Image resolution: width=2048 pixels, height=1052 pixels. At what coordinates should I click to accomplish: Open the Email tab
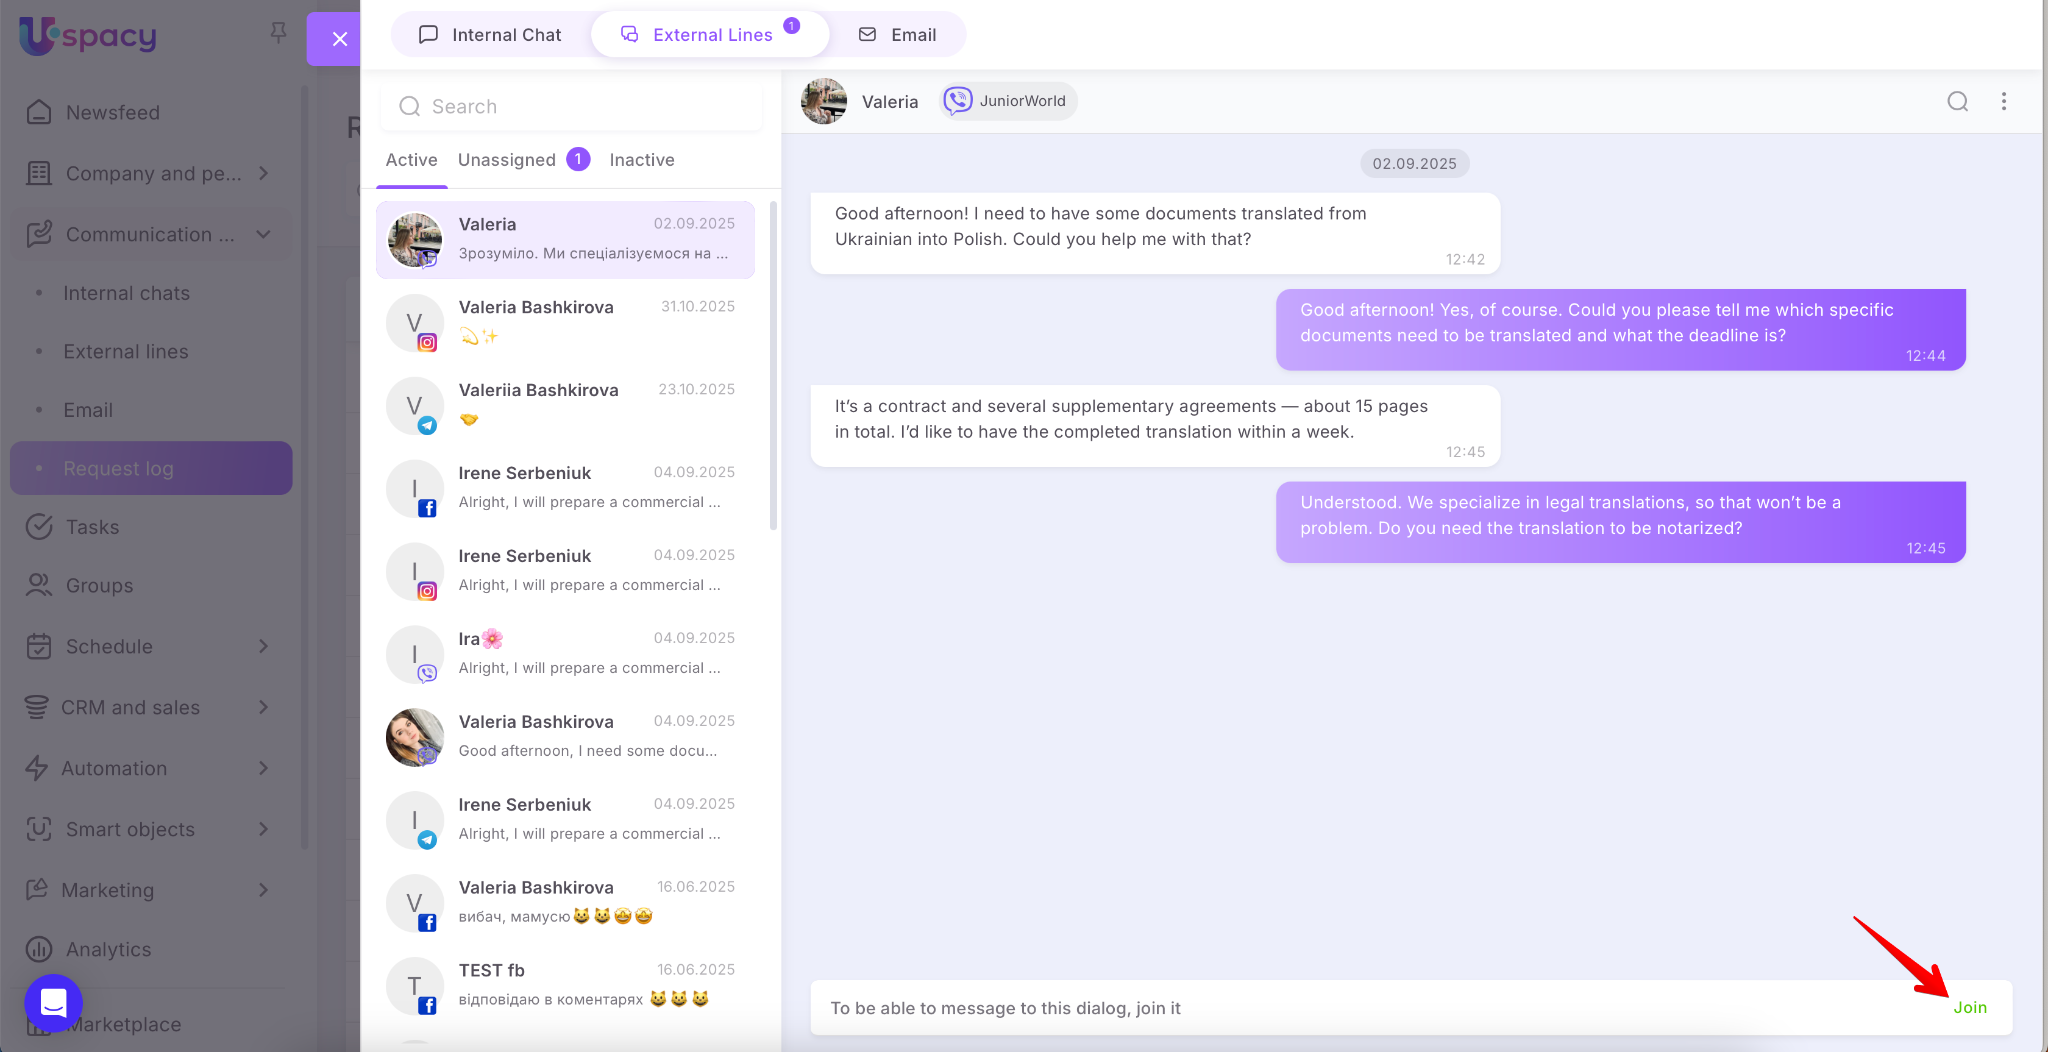pyautogui.click(x=897, y=35)
